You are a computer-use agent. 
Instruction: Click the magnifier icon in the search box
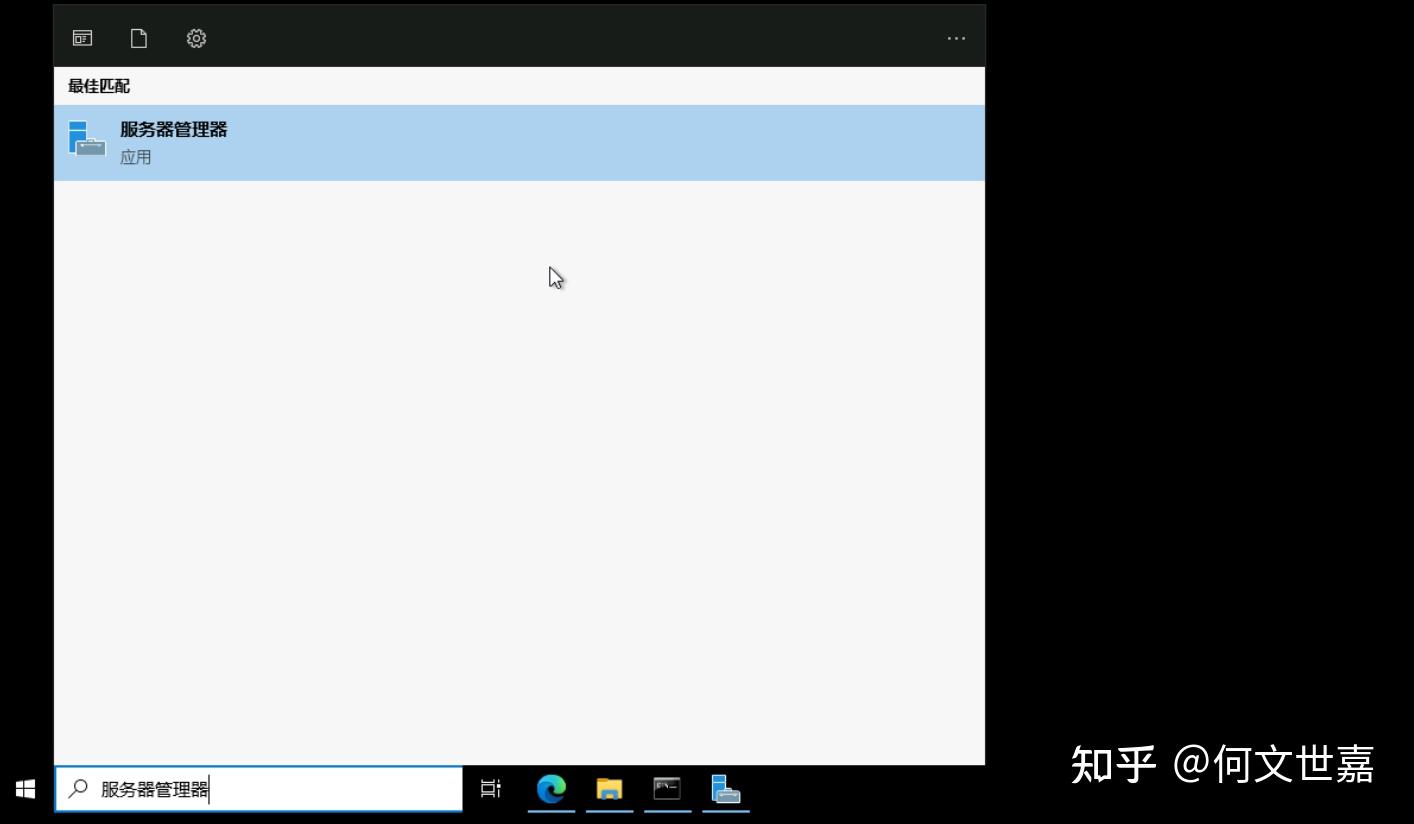pos(79,789)
